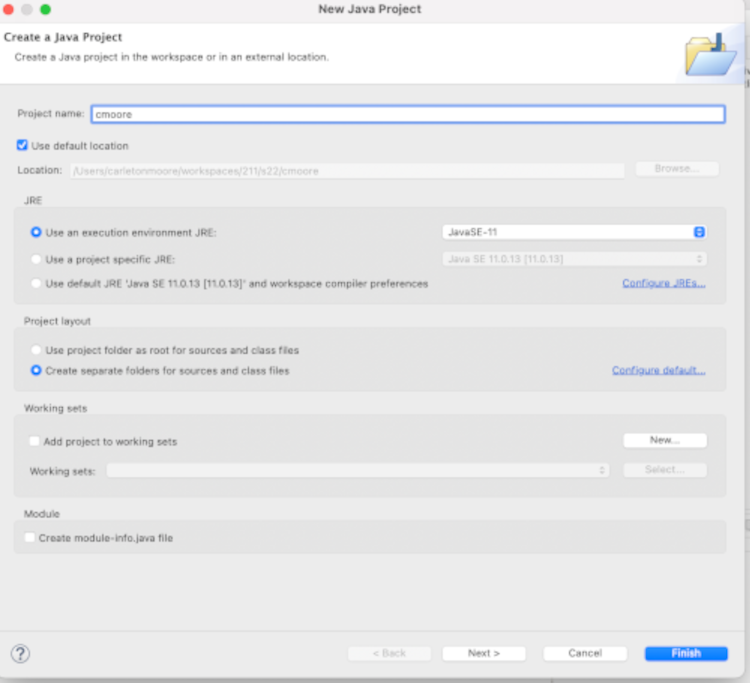The image size is (750, 683).
Task: Uncheck Use default location checkbox
Action: 22,145
